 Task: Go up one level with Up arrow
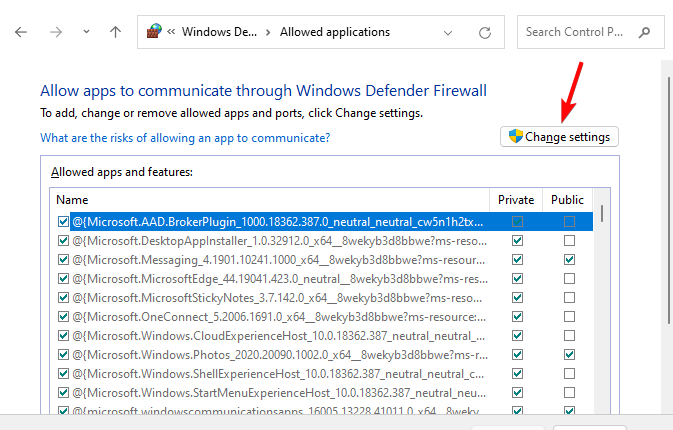pos(115,32)
